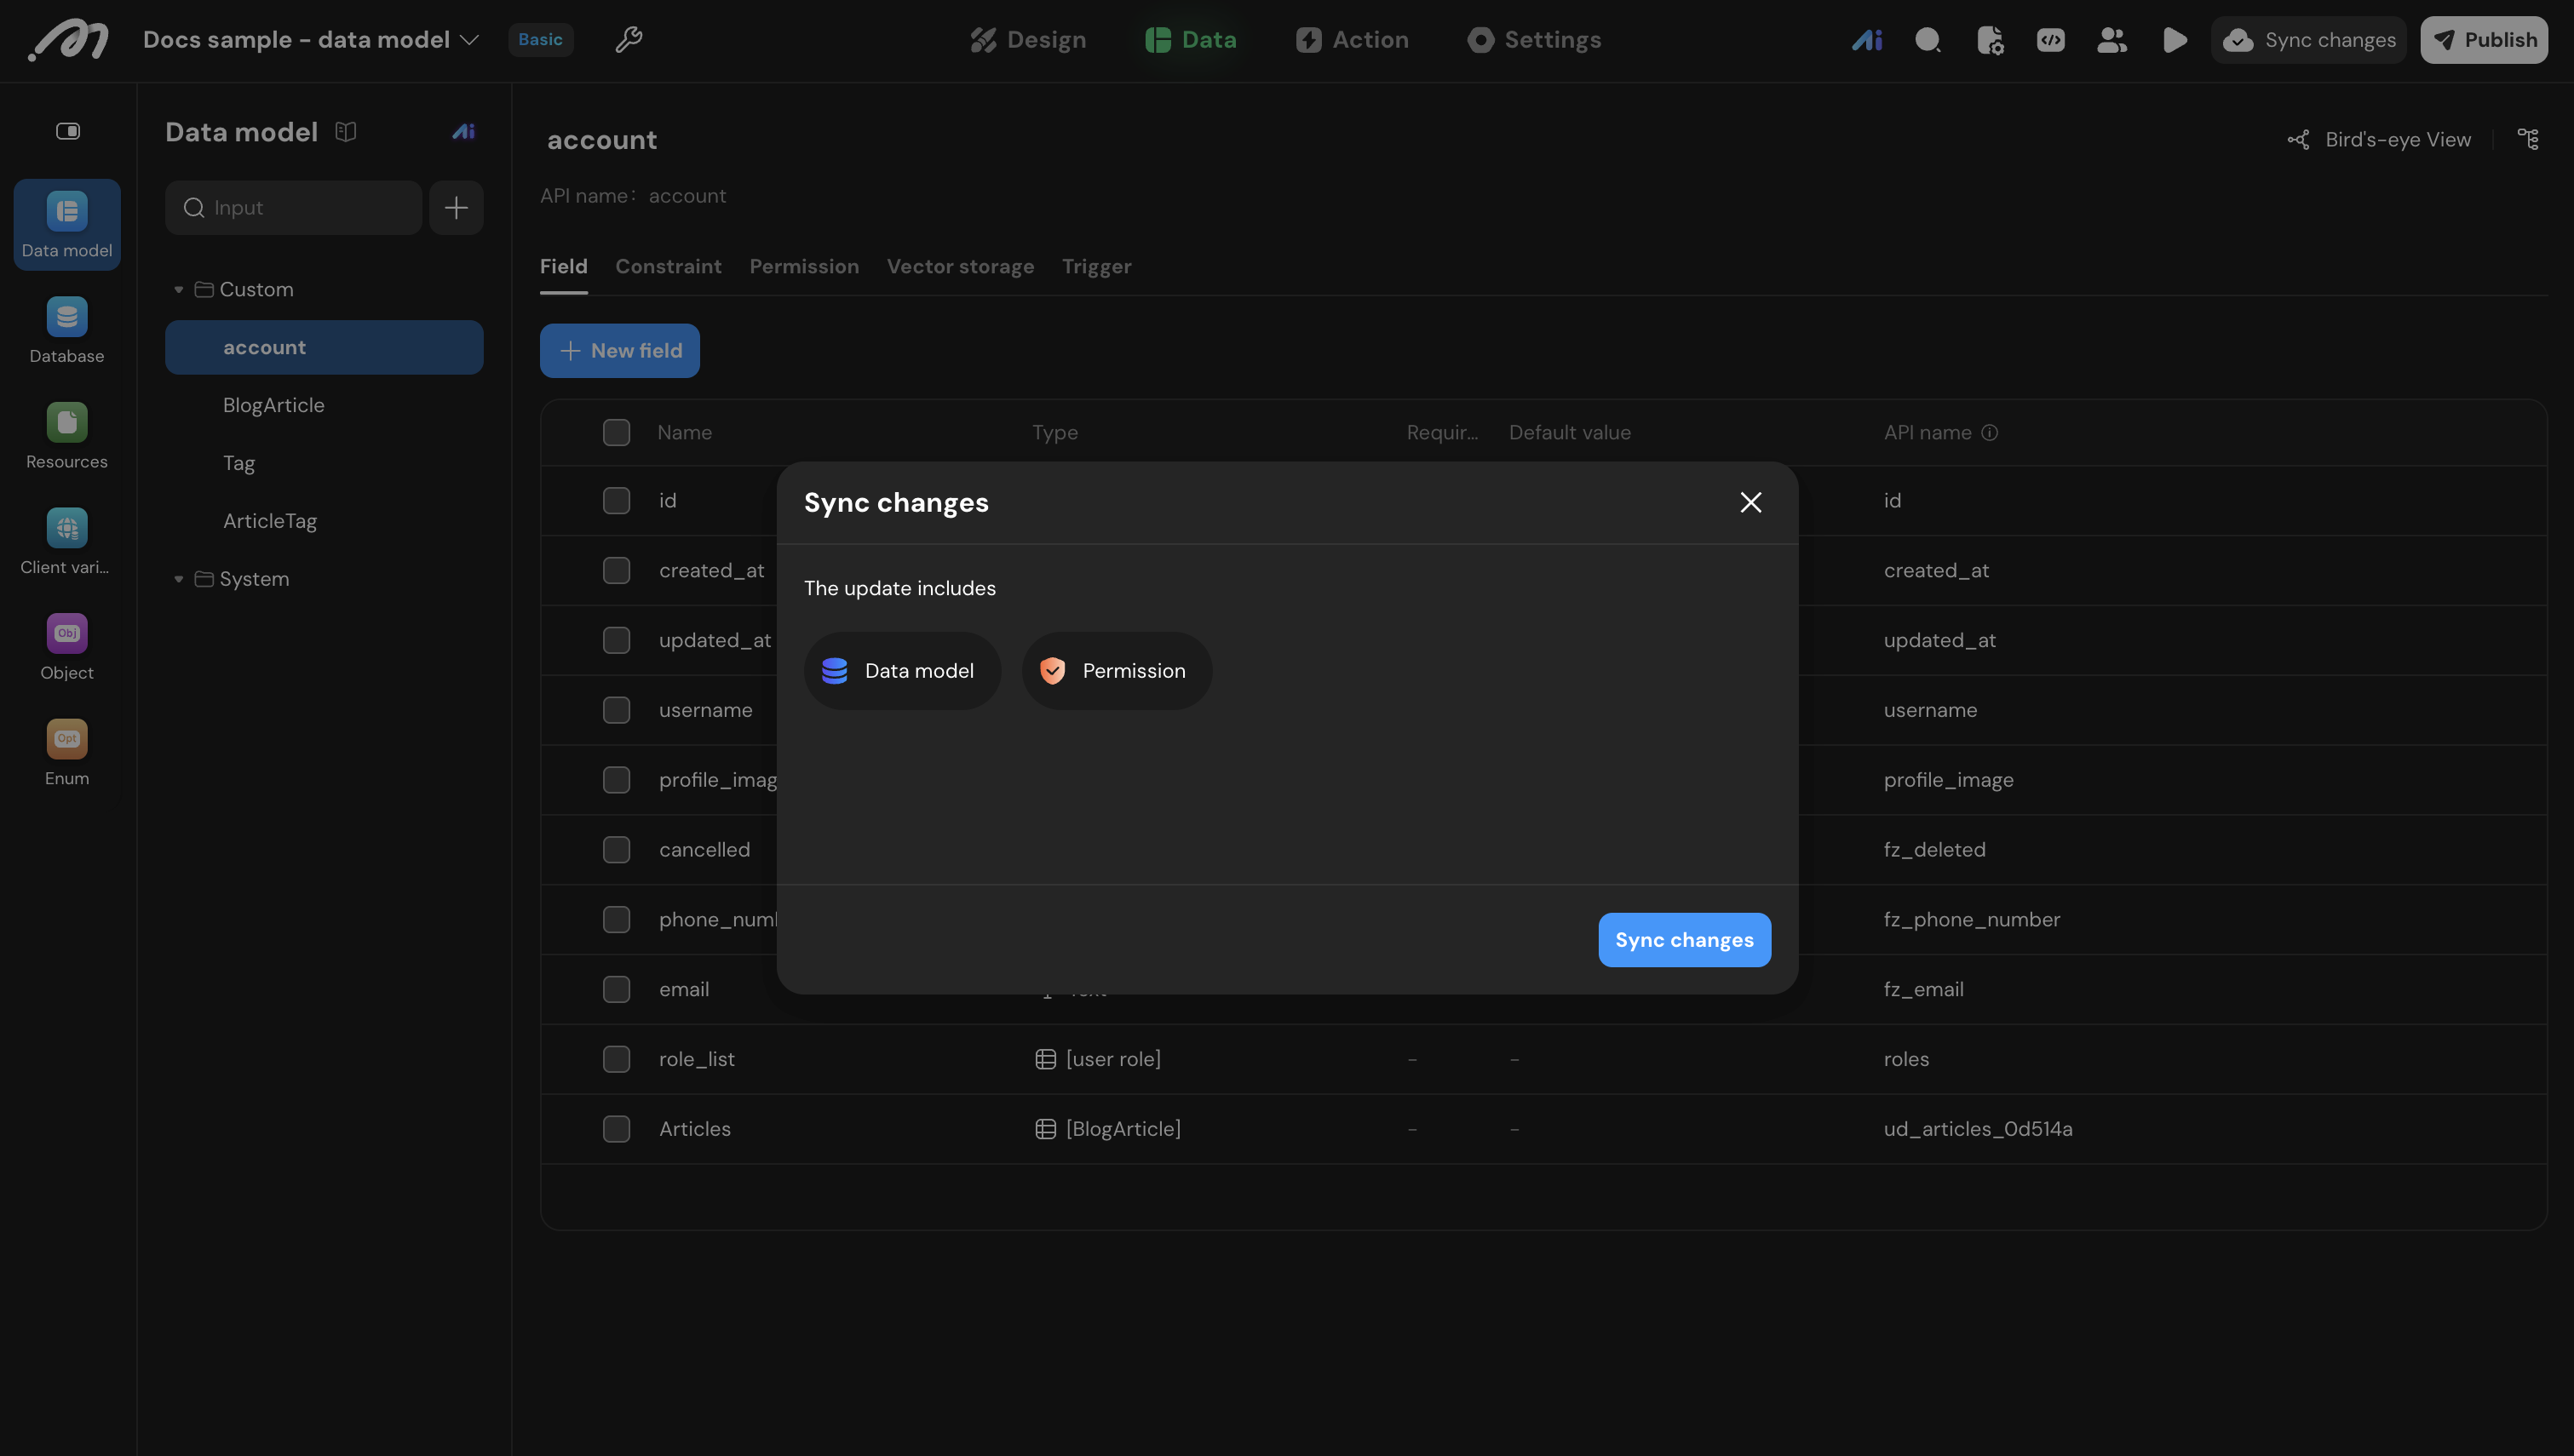Open the wrench tools icon
The height and width of the screenshot is (1456, 2574).
[628, 40]
